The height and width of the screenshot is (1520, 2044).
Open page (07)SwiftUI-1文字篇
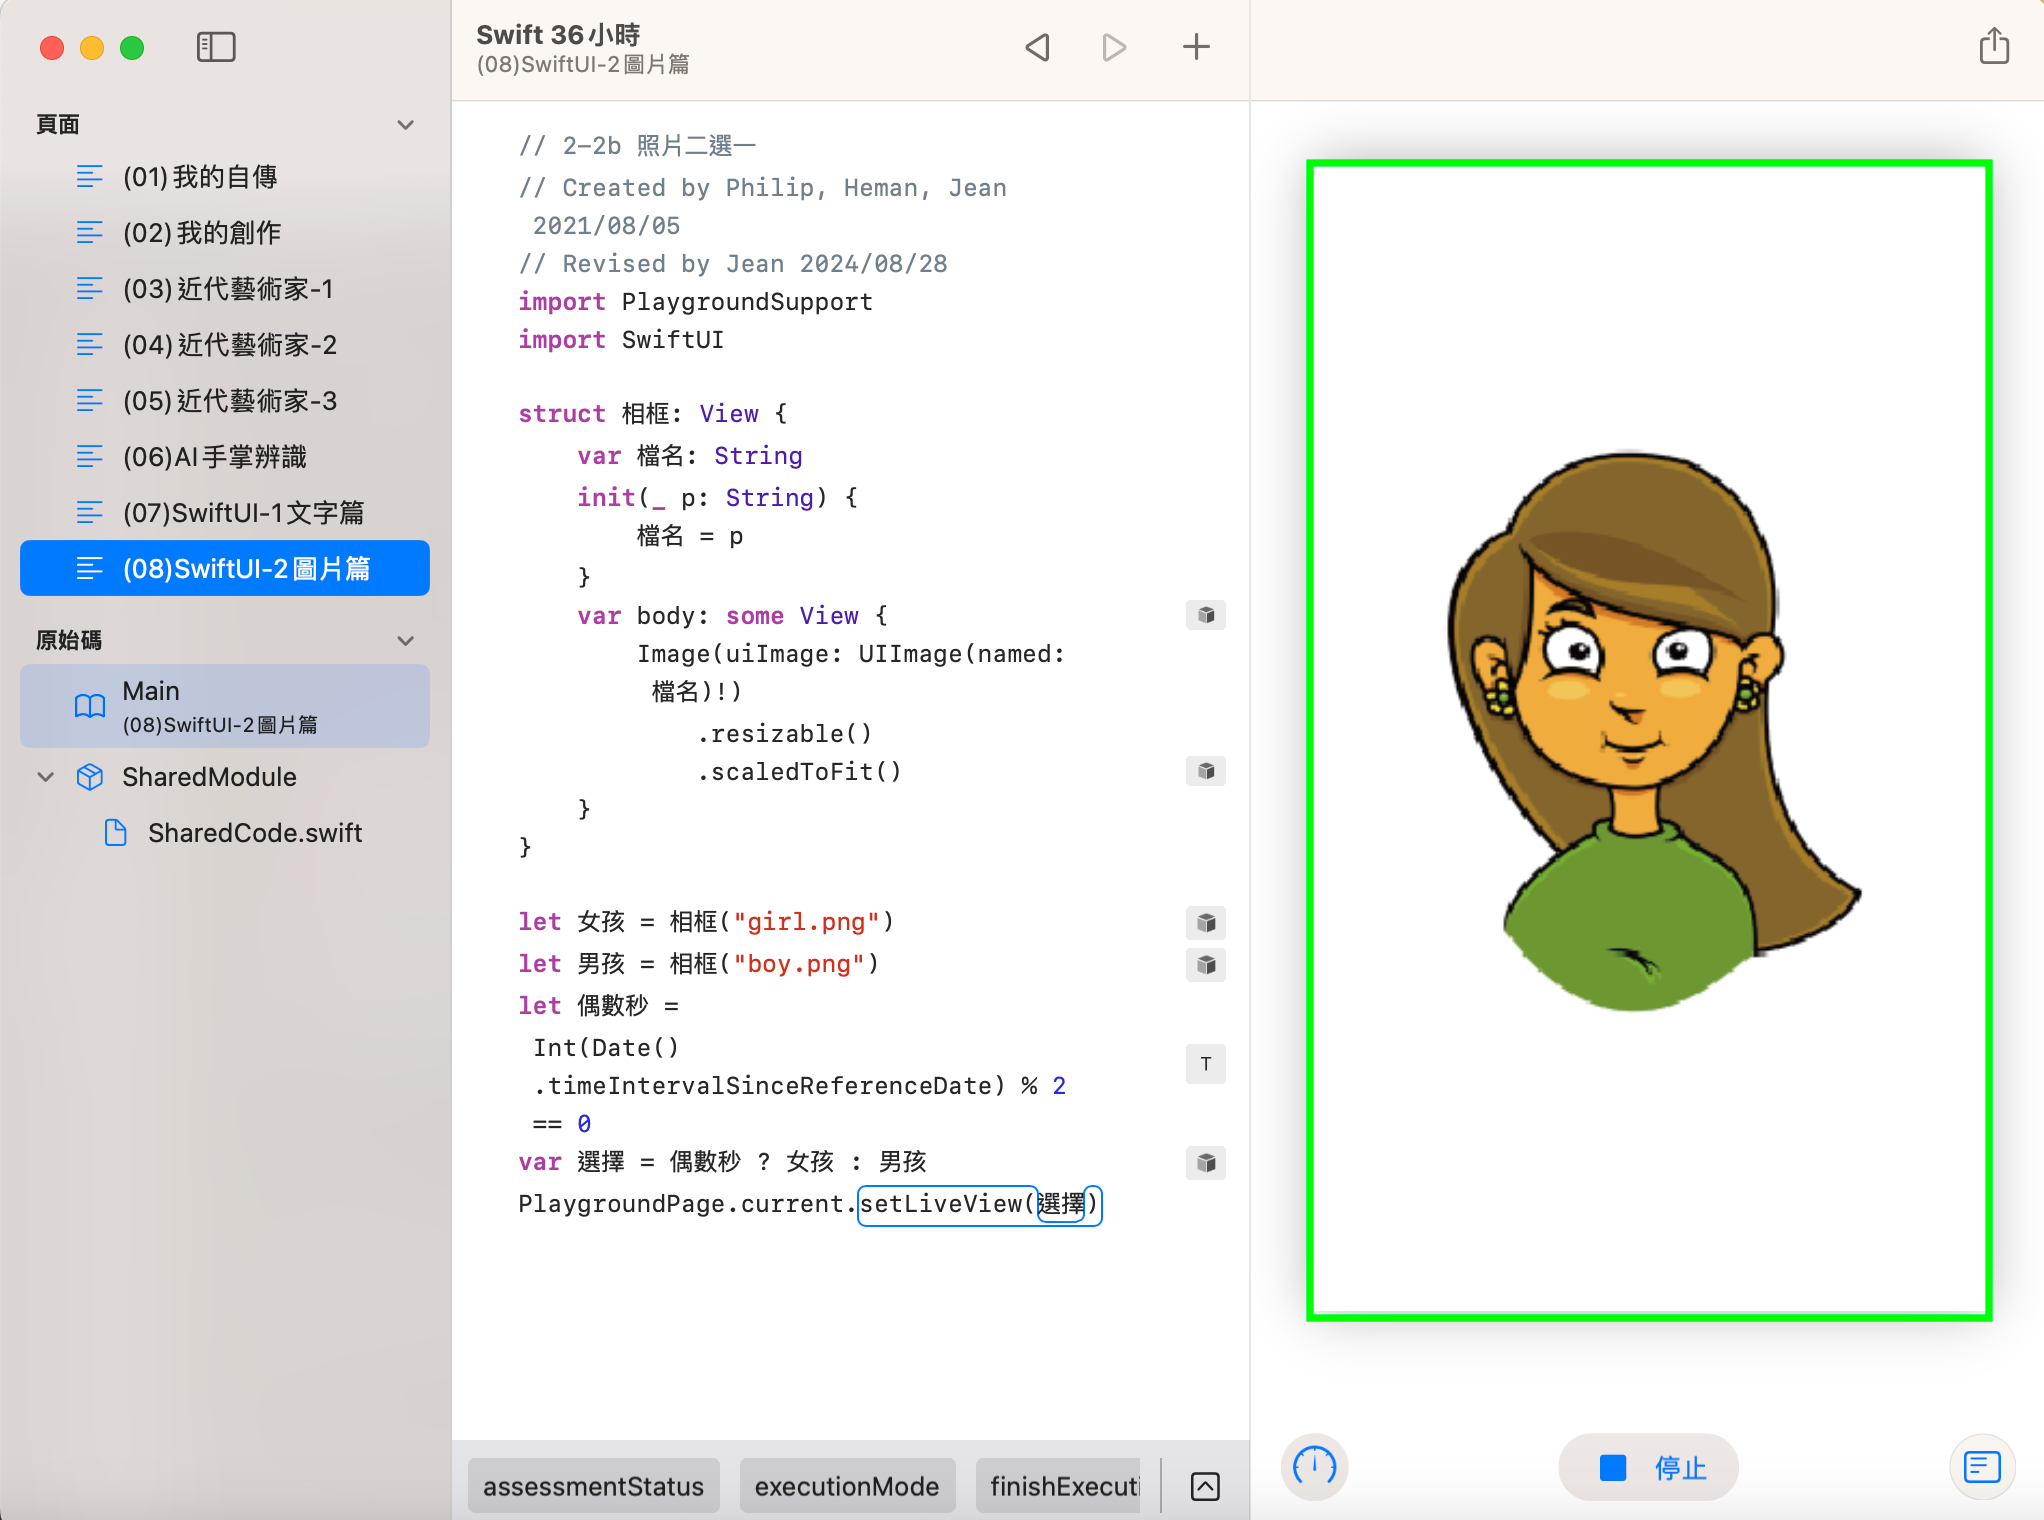point(243,513)
